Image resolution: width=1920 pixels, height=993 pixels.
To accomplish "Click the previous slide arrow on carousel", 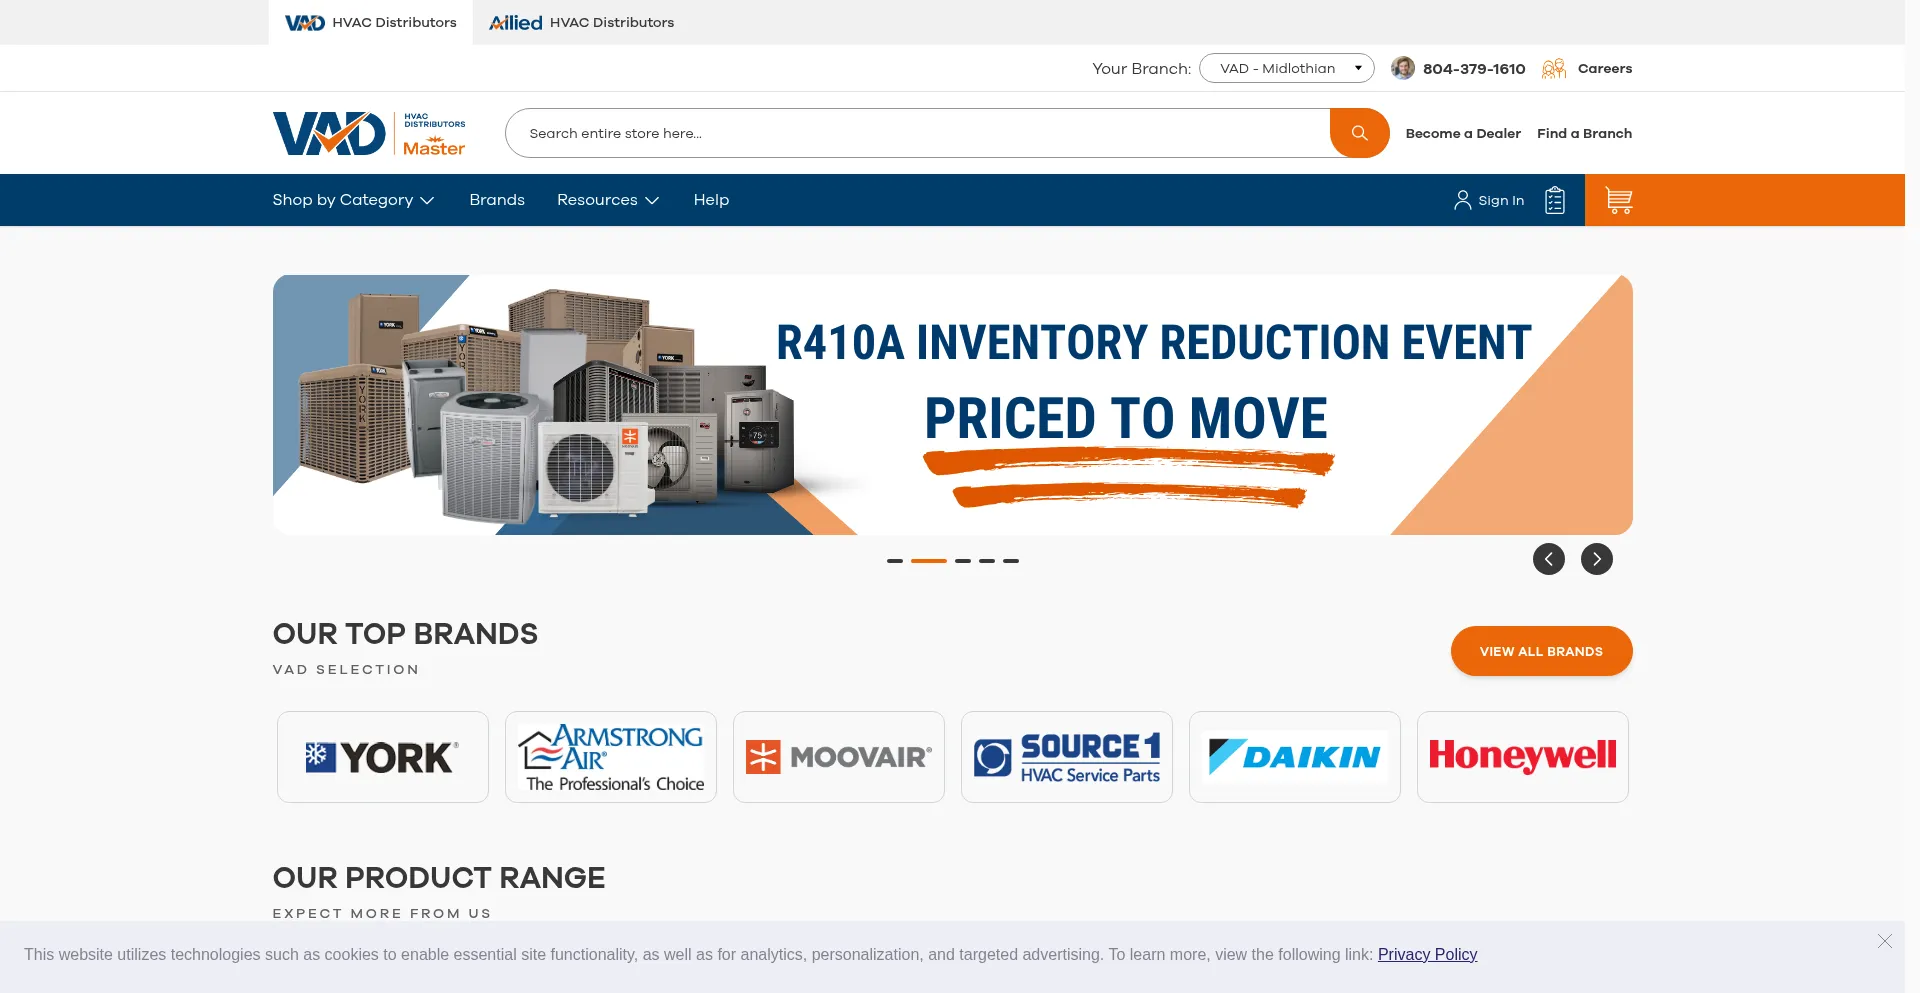I will tap(1548, 559).
